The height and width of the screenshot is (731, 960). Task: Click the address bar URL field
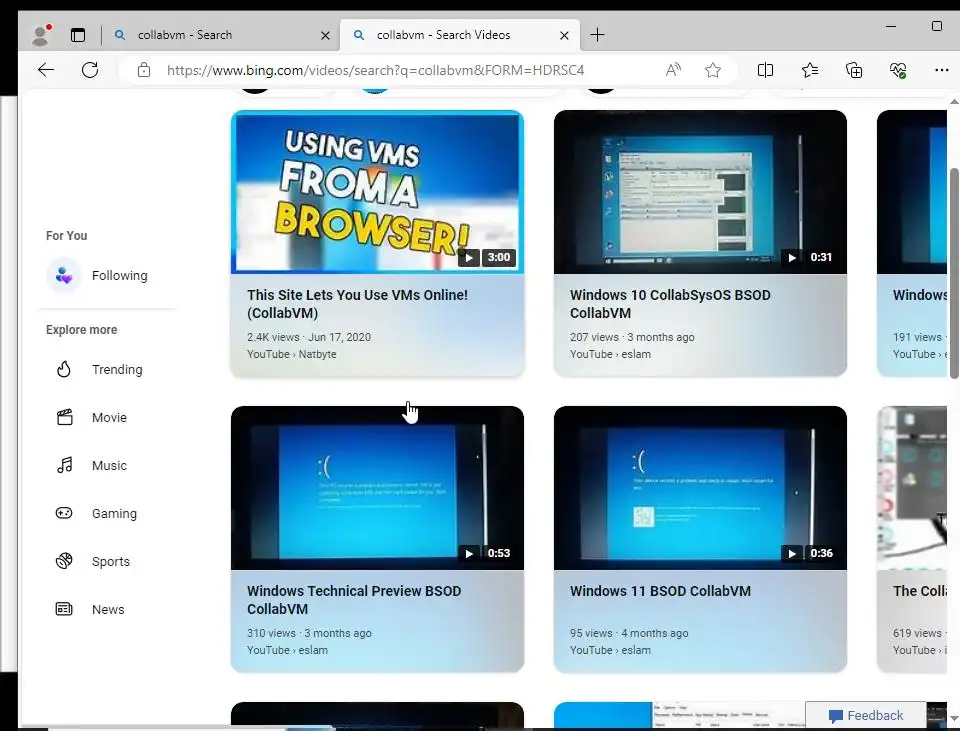(x=375, y=70)
